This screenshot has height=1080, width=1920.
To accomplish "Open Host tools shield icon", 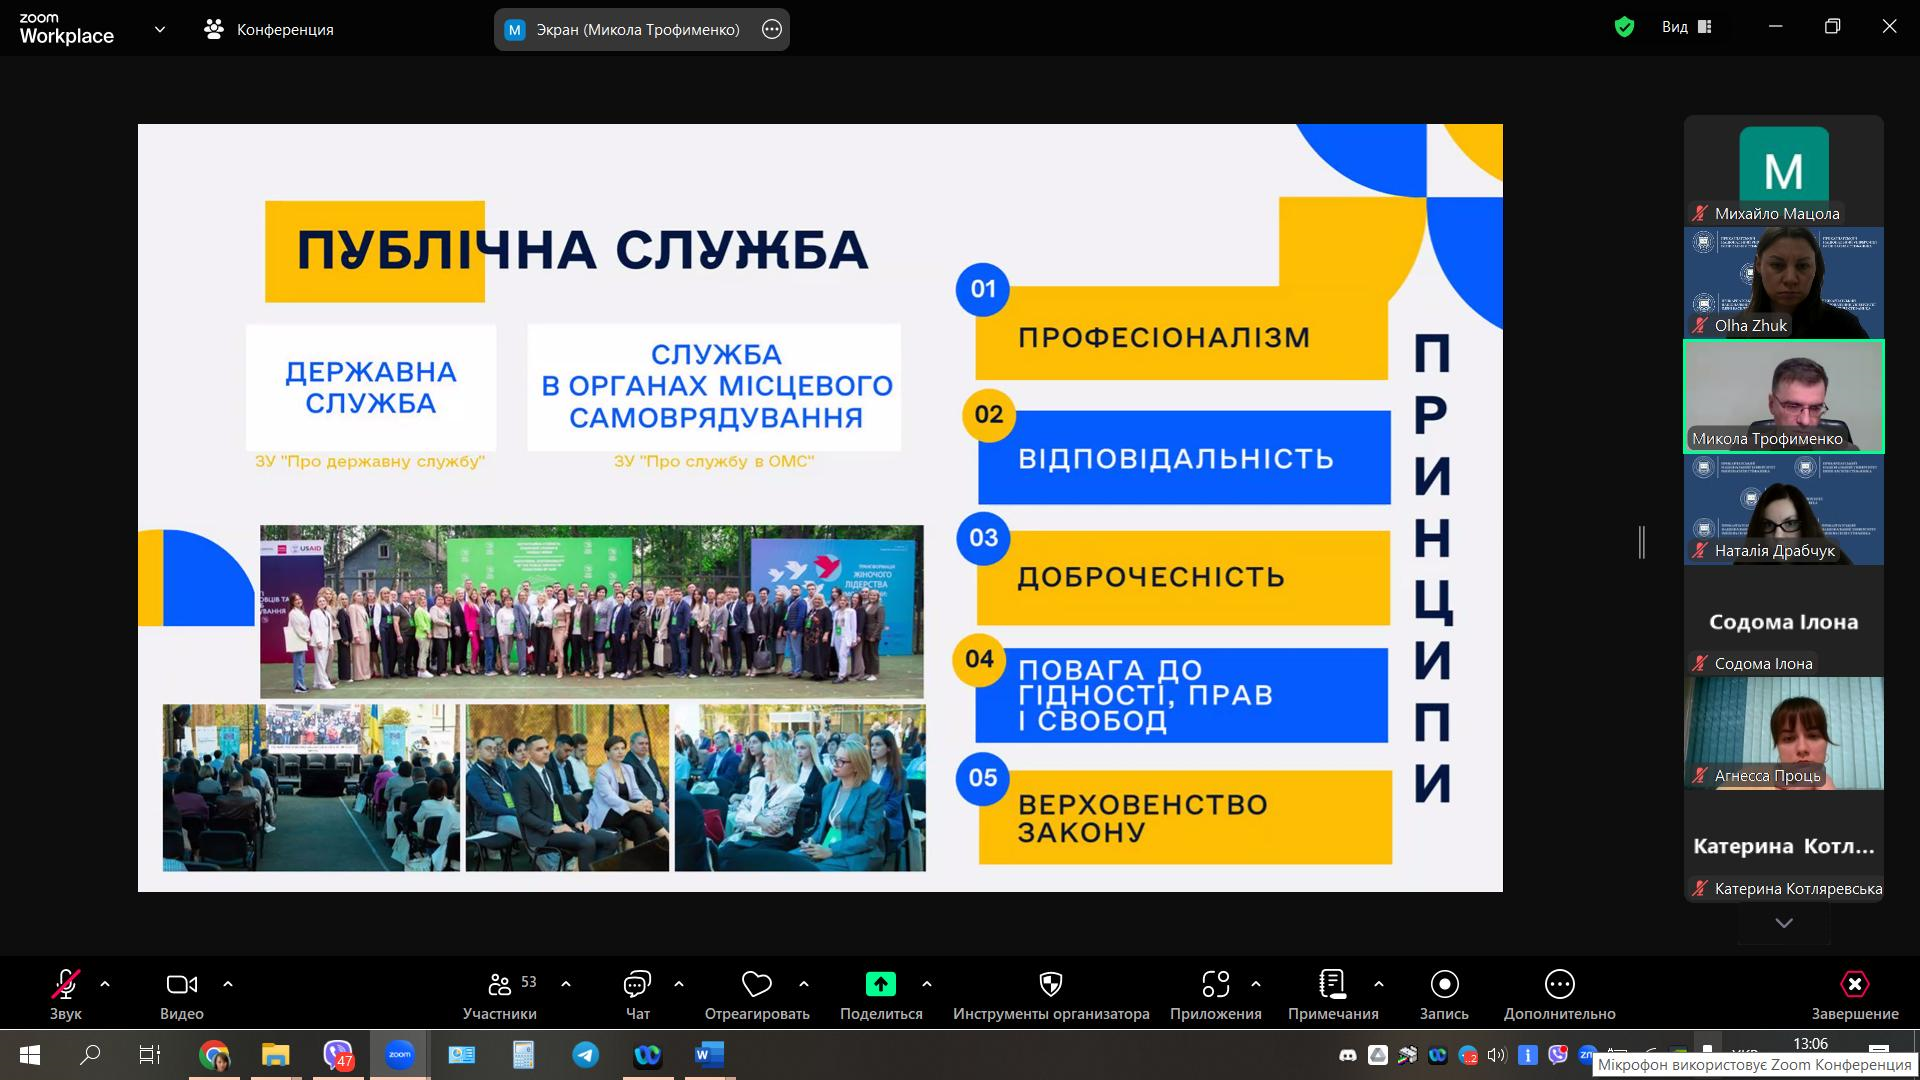I will [x=1050, y=985].
